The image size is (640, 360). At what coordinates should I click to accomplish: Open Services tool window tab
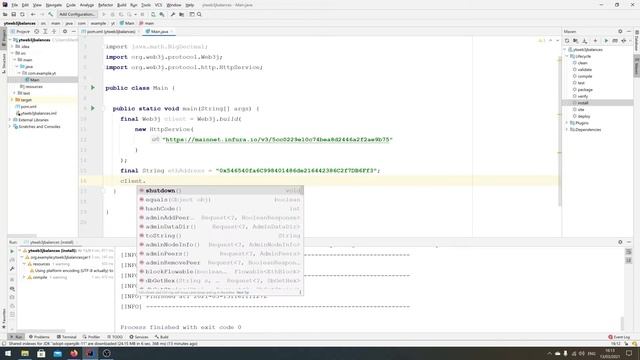pos(139,337)
